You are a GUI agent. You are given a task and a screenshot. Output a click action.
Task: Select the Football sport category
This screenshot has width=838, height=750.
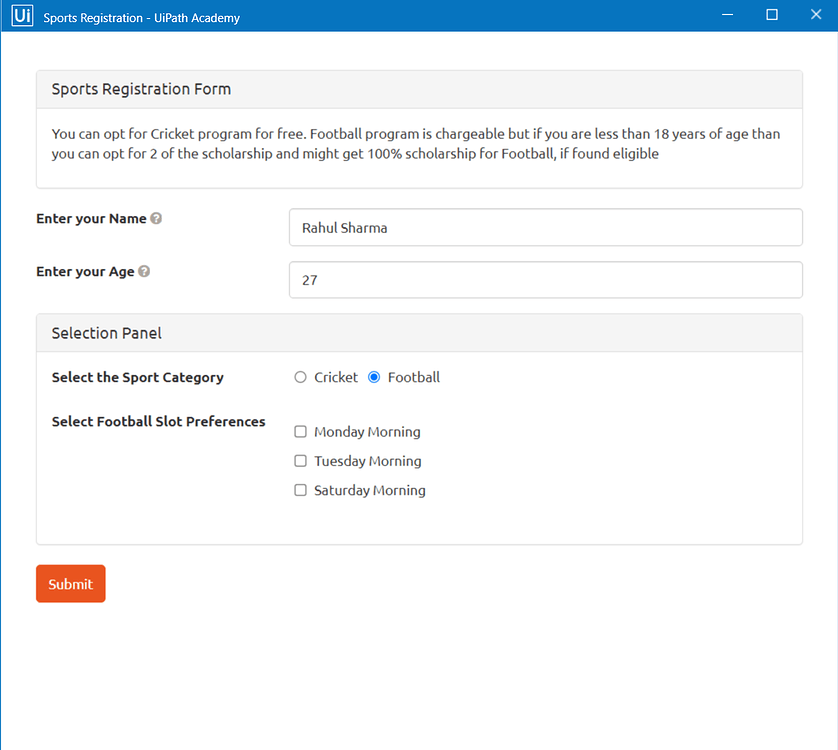click(374, 377)
